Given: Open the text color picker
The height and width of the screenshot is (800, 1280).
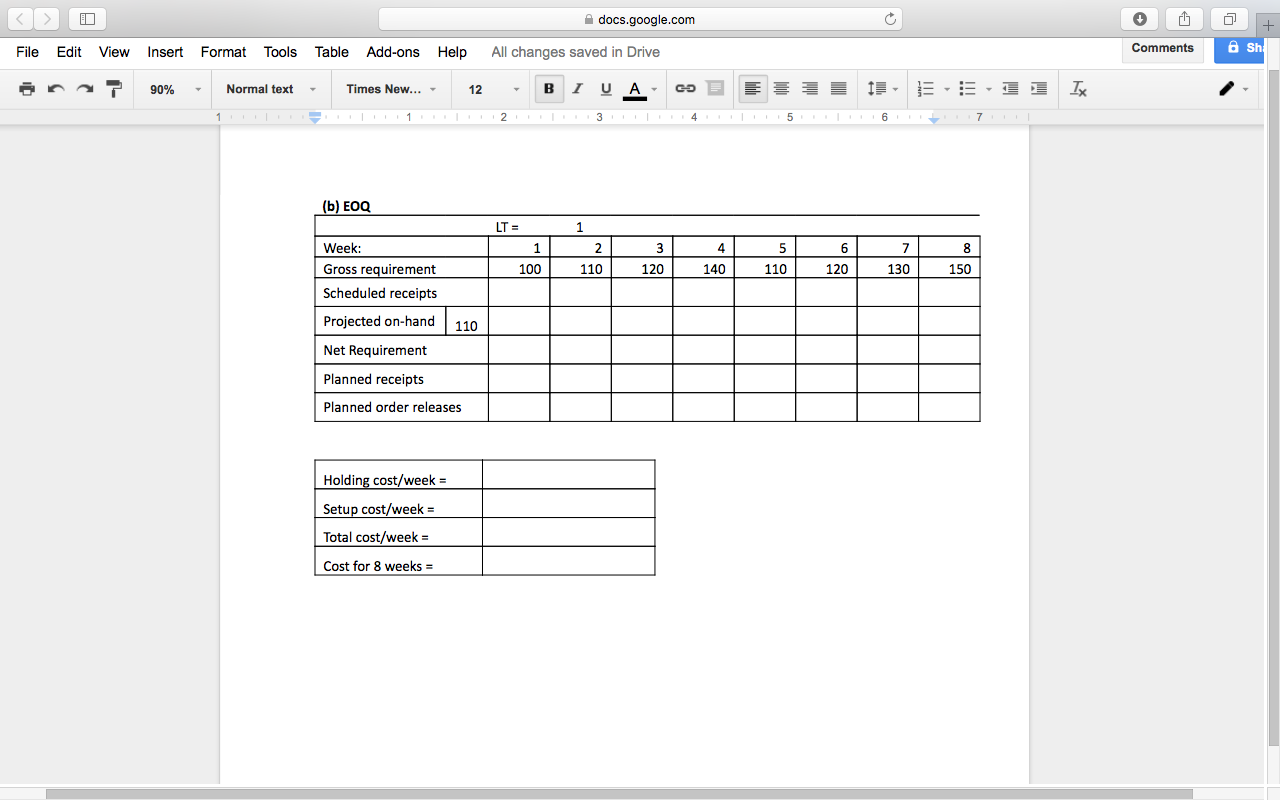Looking at the screenshot, I should click(635, 89).
